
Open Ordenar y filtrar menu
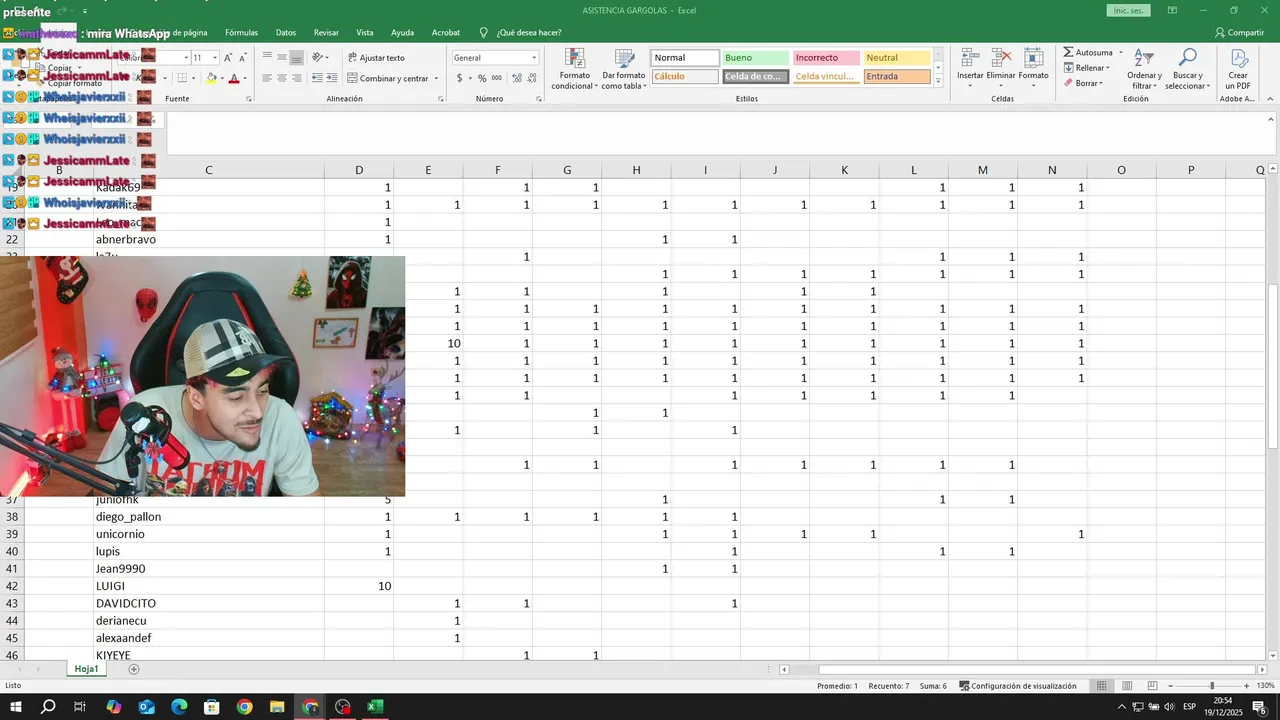1143,68
